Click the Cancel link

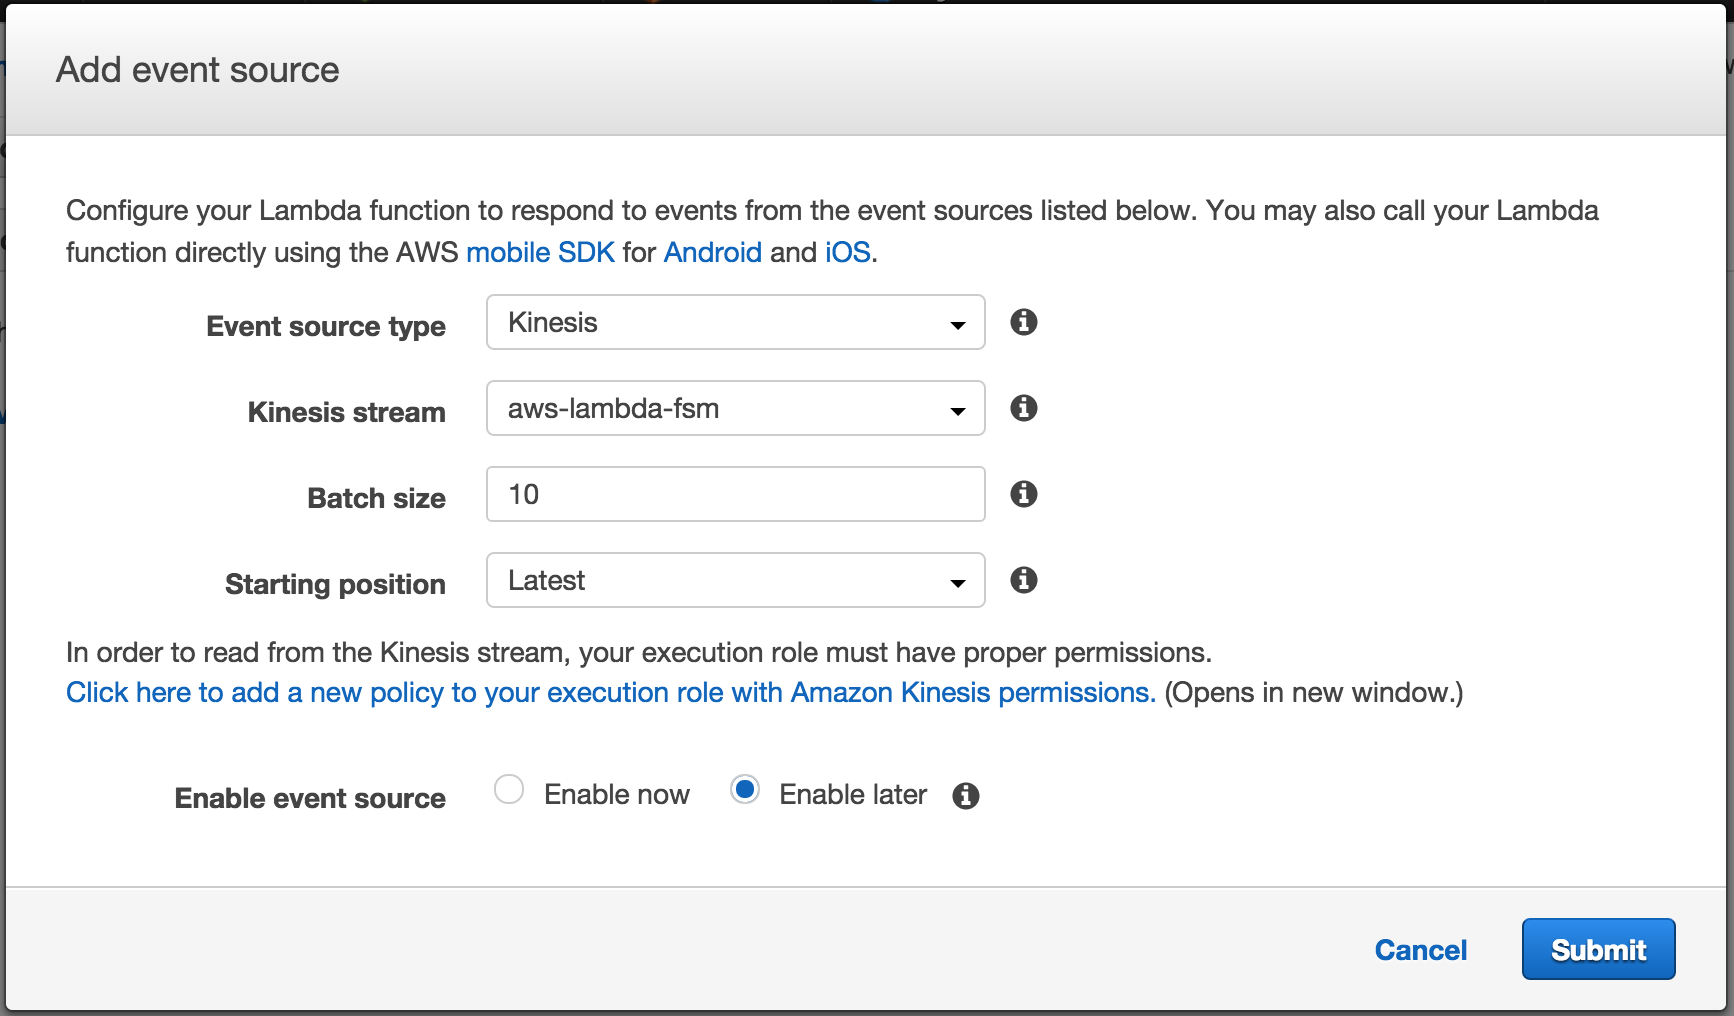click(1421, 950)
